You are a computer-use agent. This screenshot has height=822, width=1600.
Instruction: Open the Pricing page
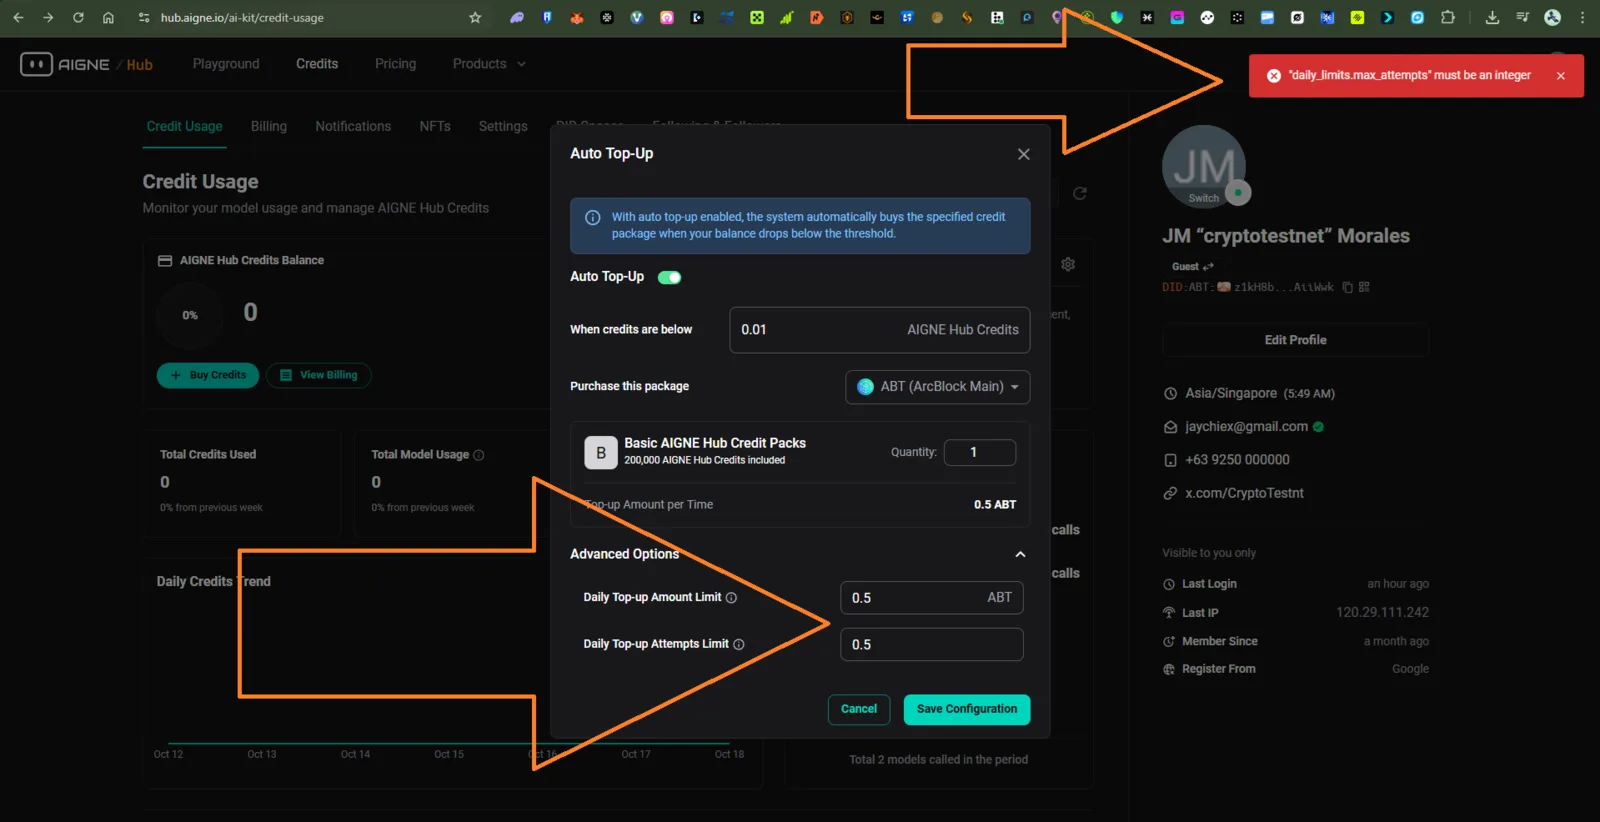395,64
